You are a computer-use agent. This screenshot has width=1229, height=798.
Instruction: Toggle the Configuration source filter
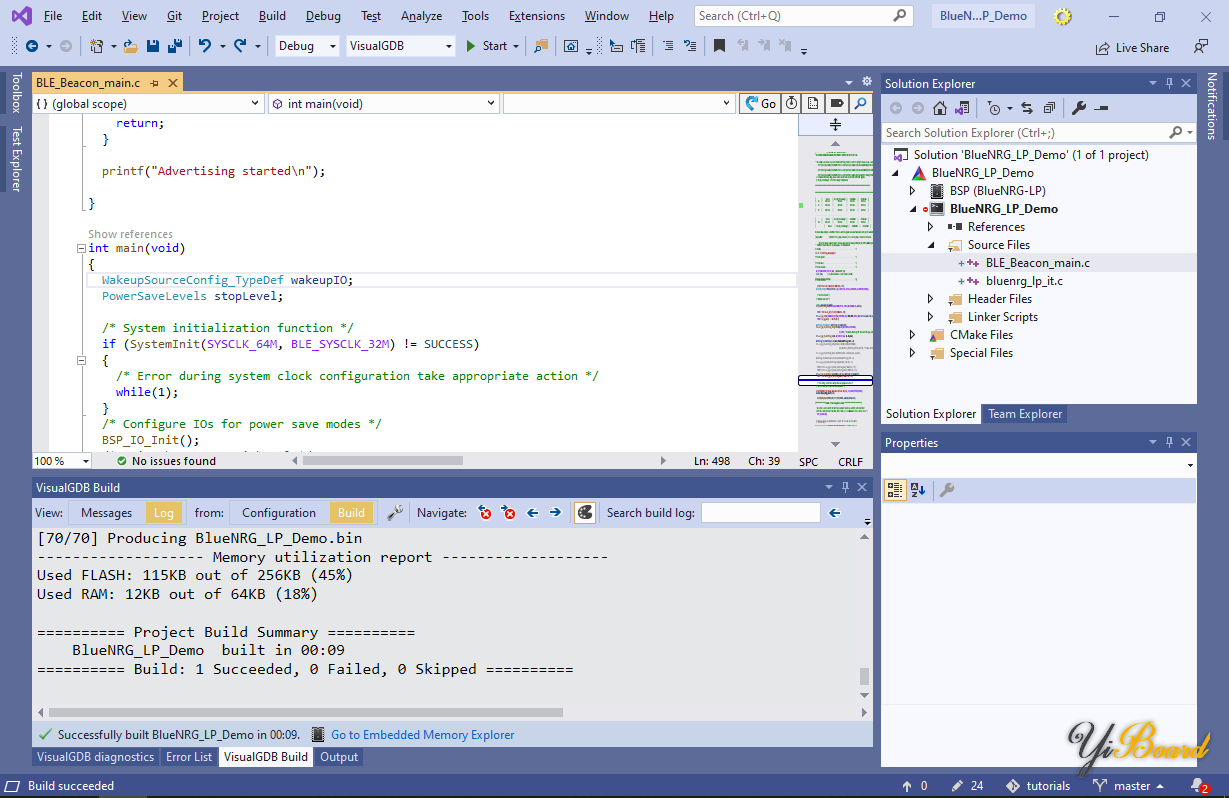[x=278, y=513]
